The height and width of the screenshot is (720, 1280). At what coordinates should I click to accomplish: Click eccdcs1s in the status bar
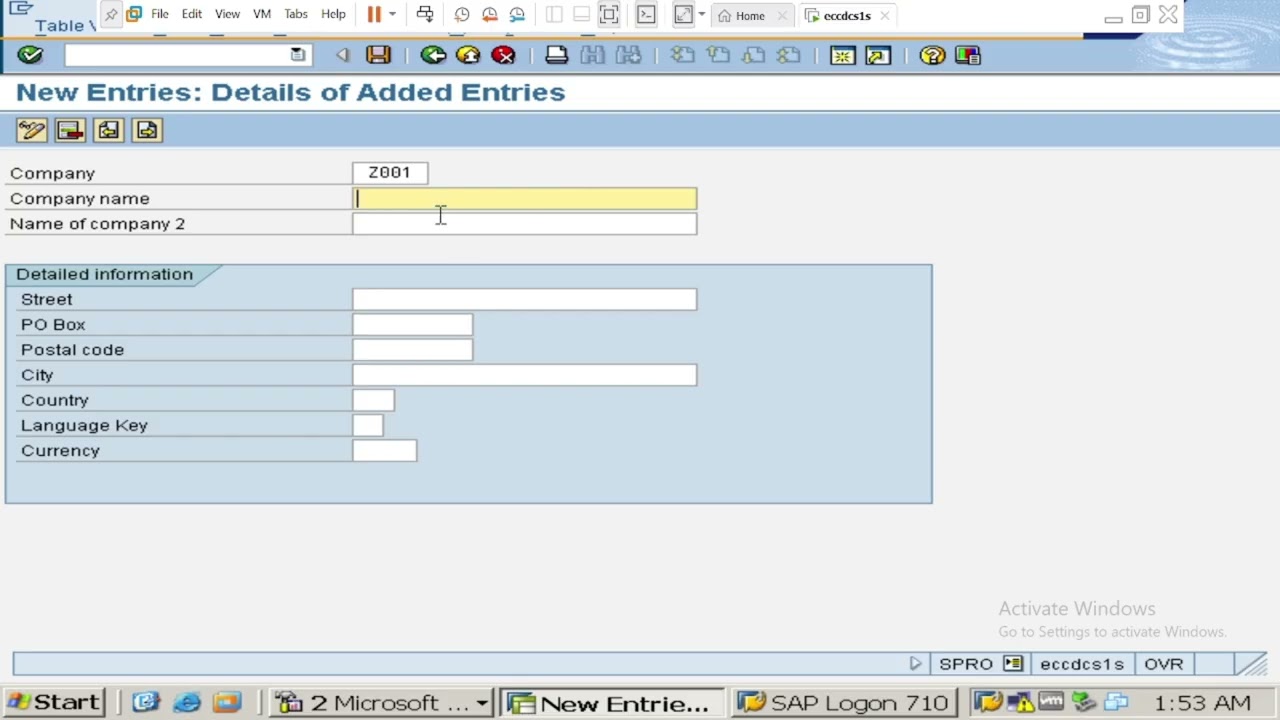coord(1082,664)
